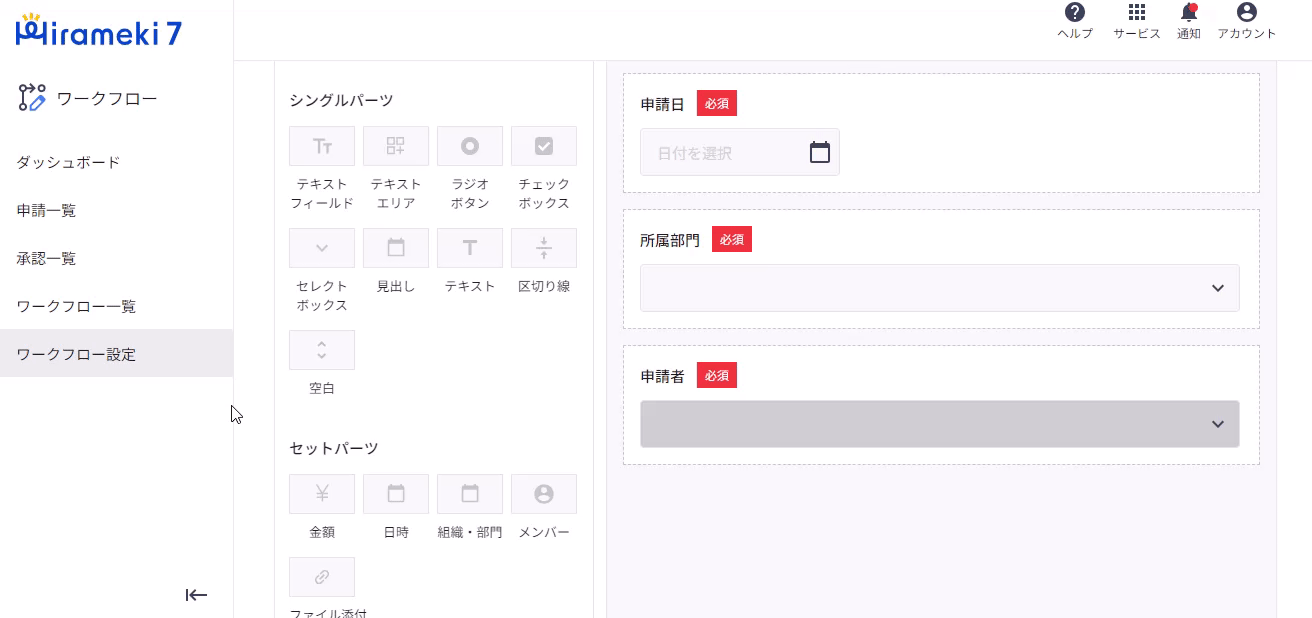The image size is (1312, 618).
Task: Select the テキストフィールド part icon
Action: click(x=322, y=146)
